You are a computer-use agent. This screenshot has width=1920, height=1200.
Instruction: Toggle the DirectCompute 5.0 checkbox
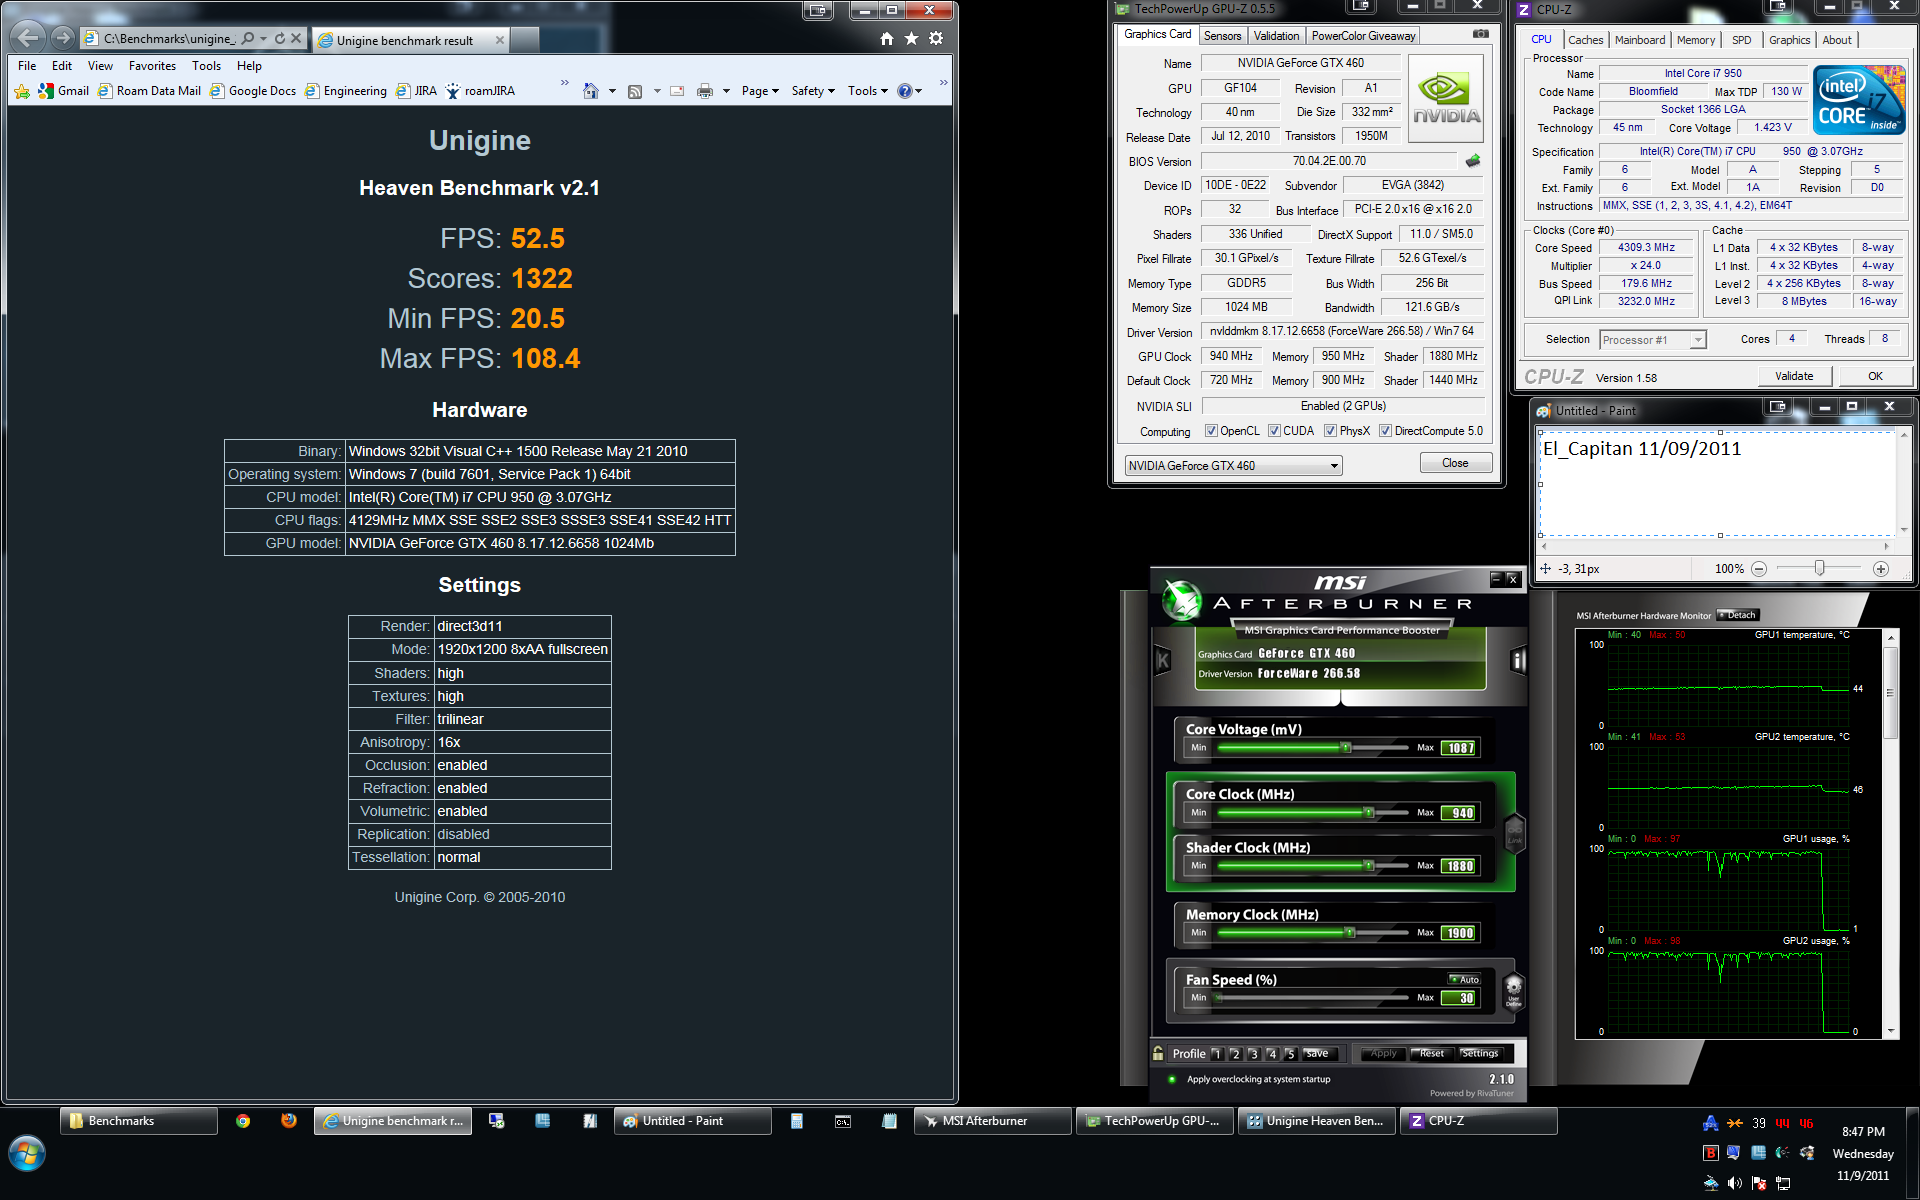point(1385,431)
